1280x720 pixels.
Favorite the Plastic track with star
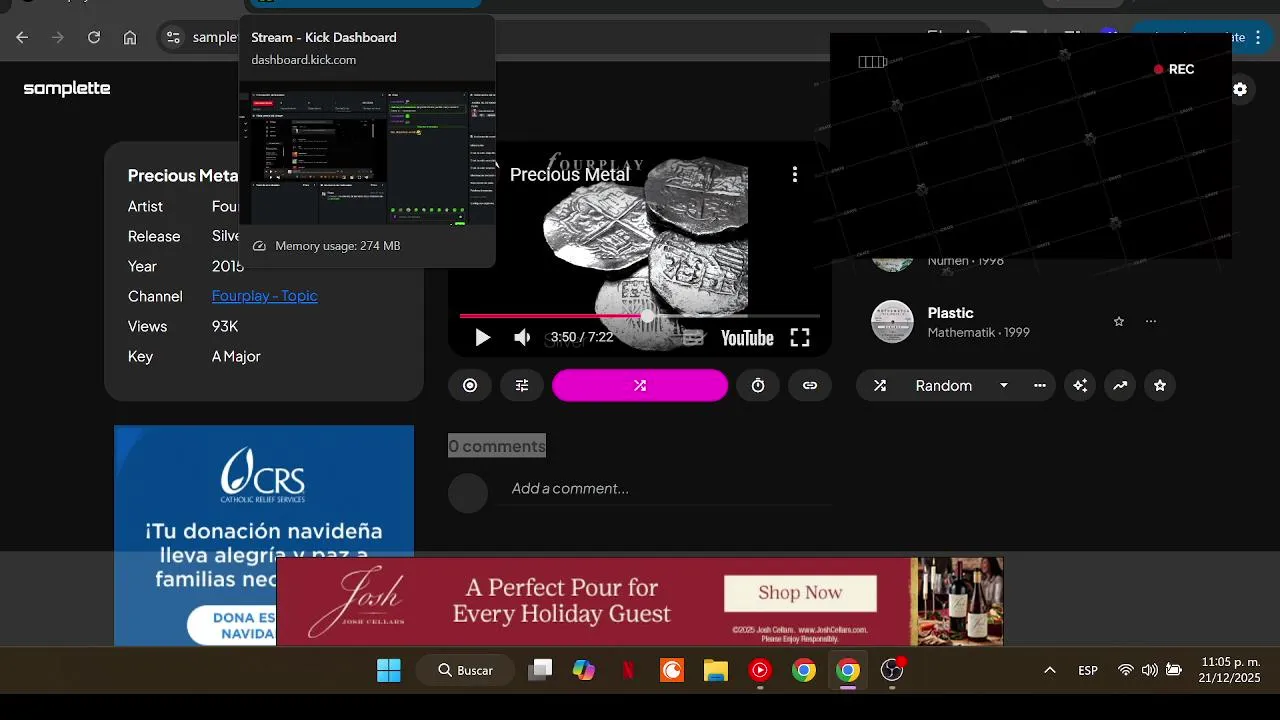[1119, 321]
